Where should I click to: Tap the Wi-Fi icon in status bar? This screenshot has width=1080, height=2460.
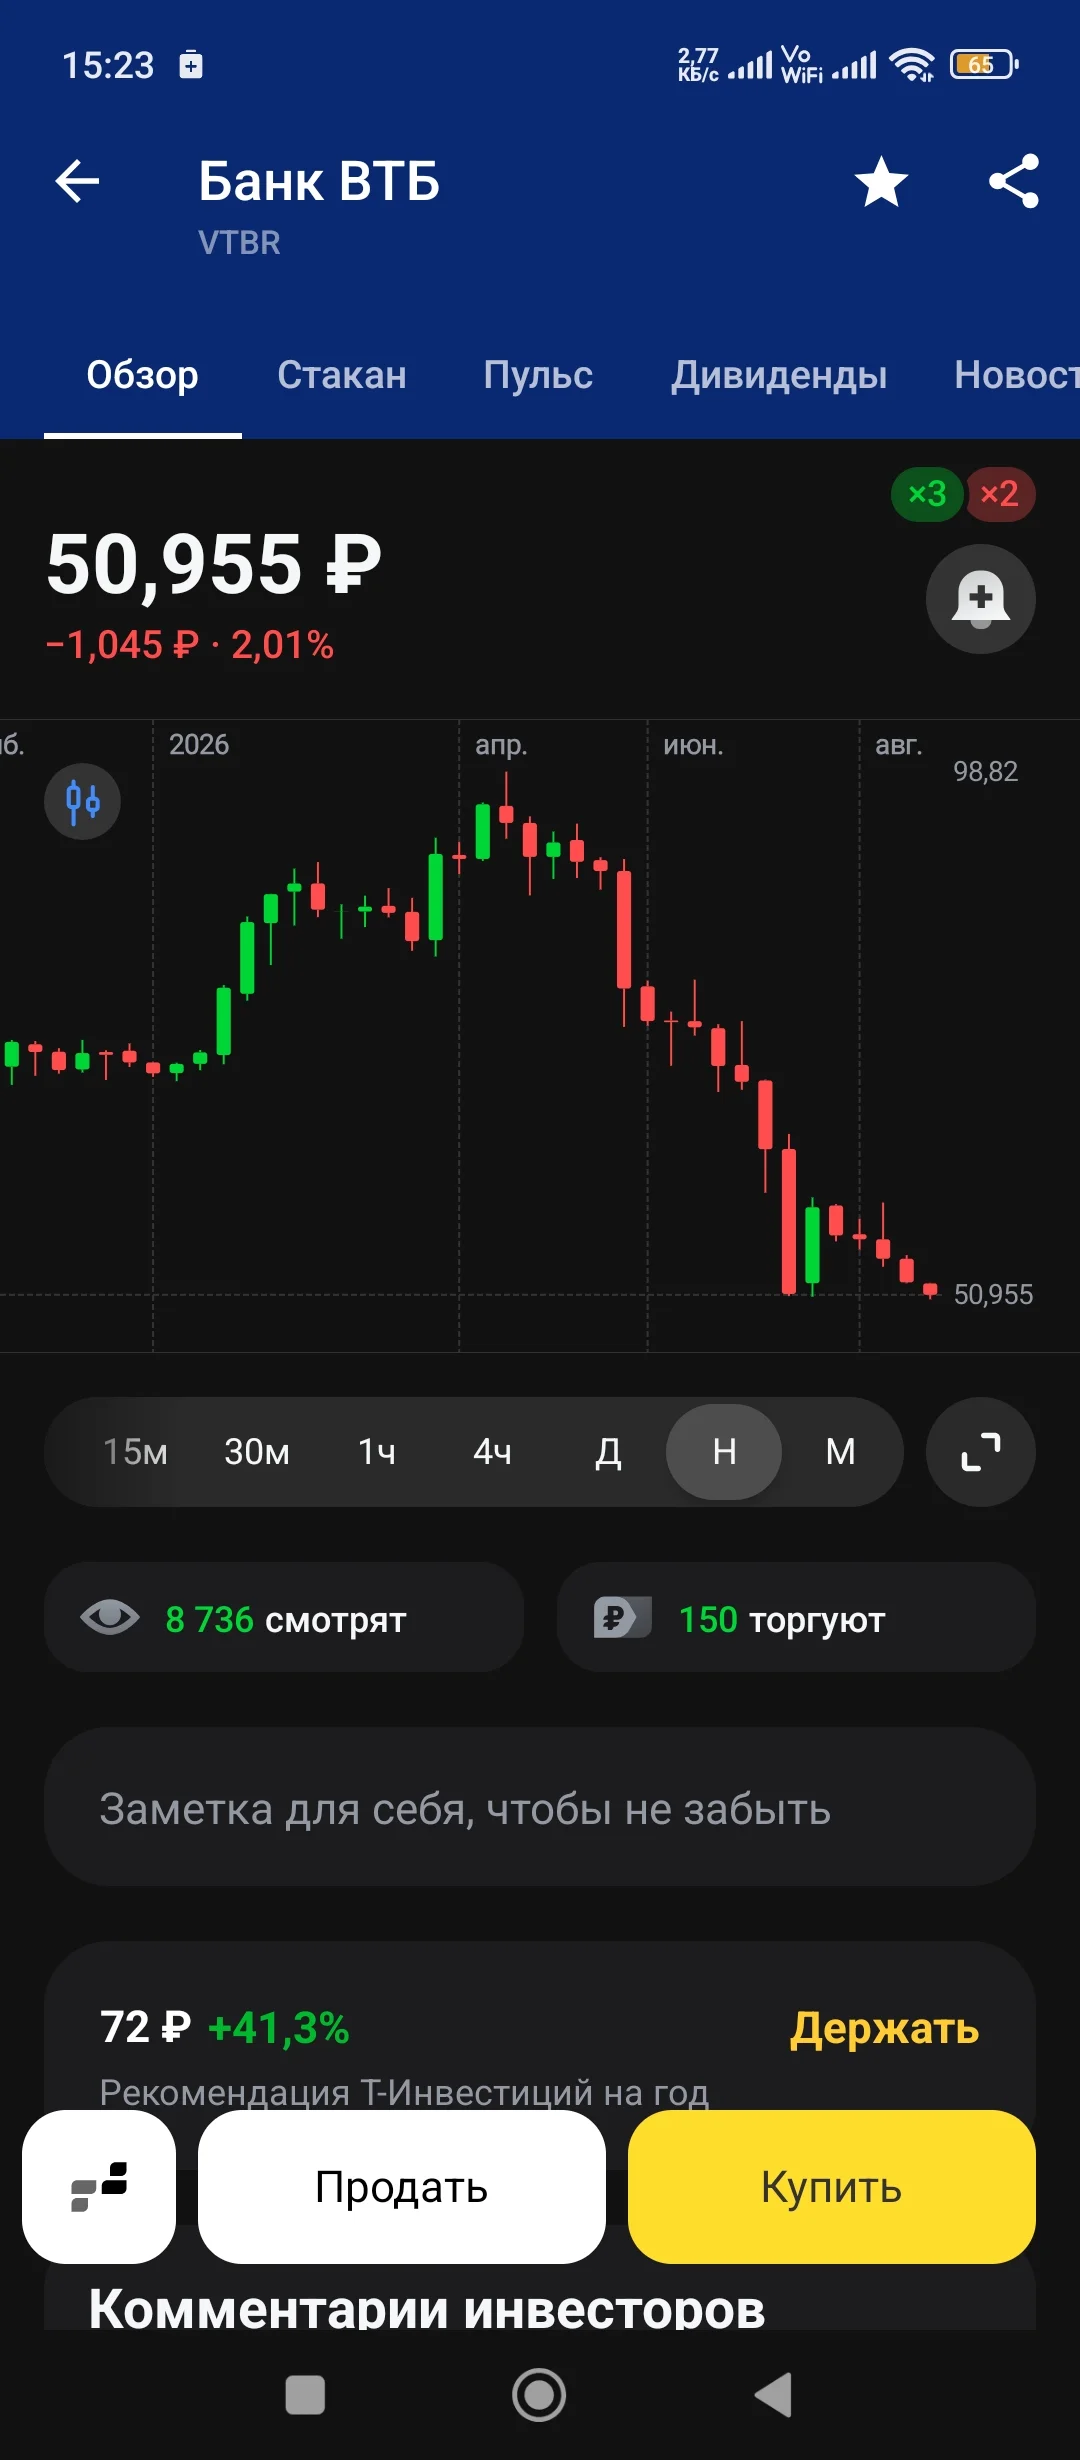[912, 65]
